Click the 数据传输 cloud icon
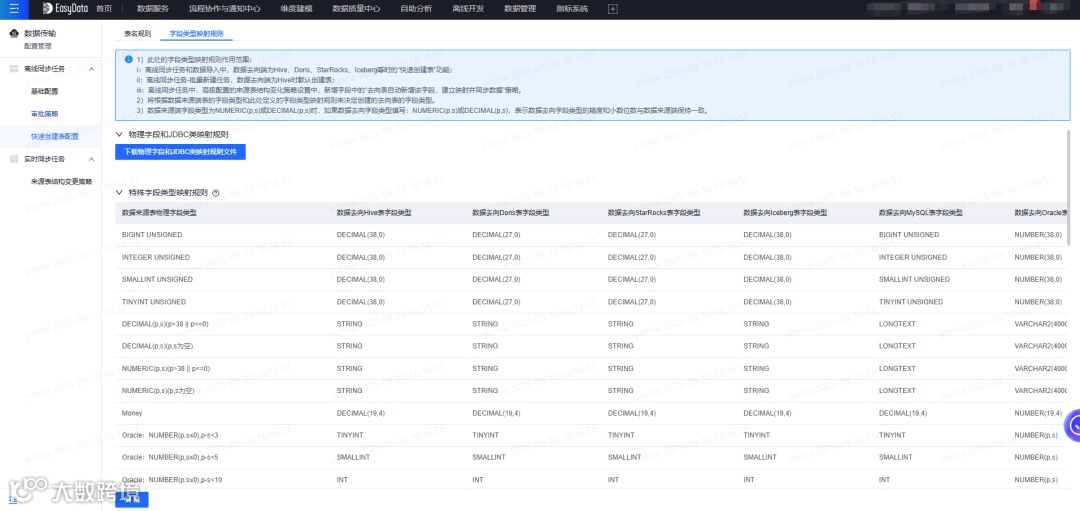 pyautogui.click(x=14, y=34)
